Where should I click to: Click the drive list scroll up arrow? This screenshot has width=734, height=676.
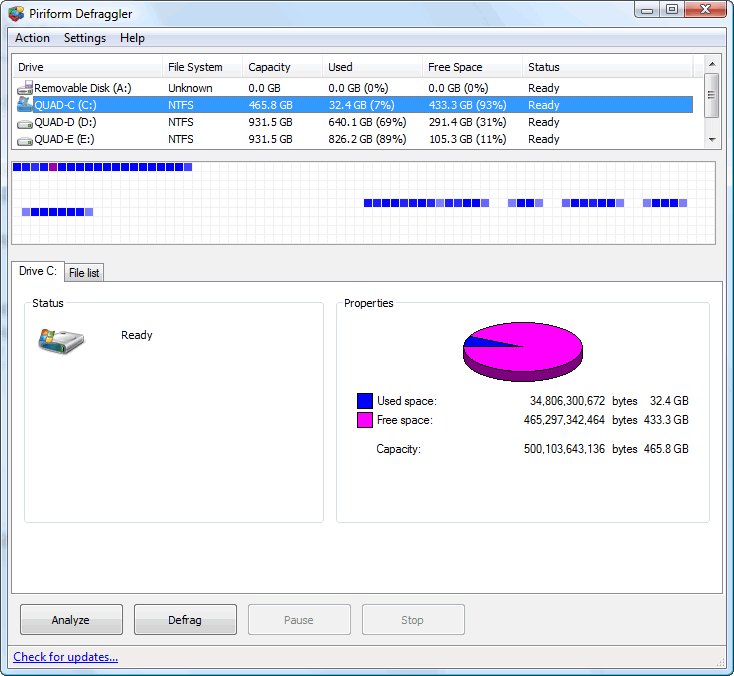tap(712, 64)
